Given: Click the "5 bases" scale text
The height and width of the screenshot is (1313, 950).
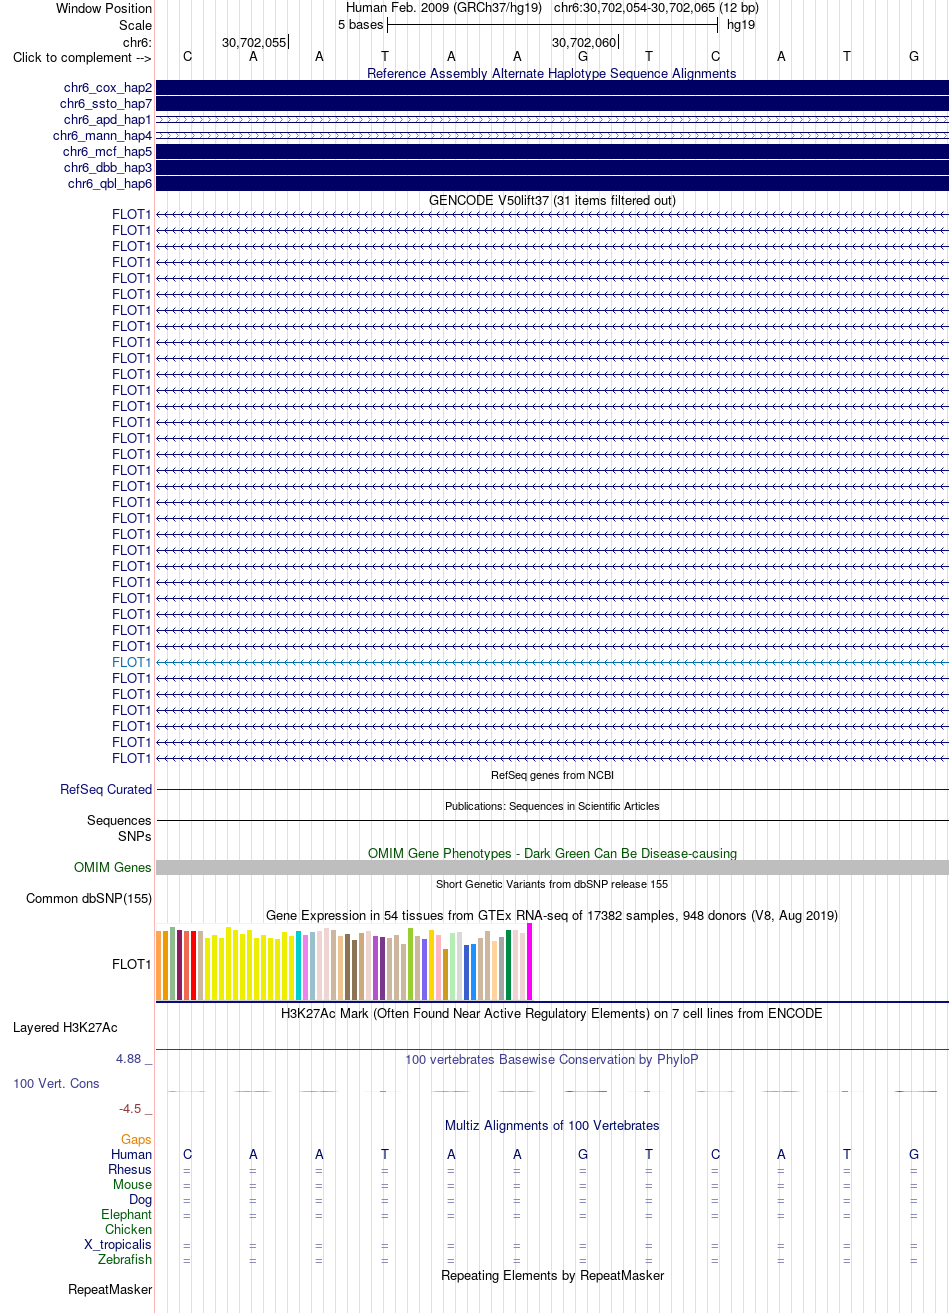Looking at the screenshot, I should [x=360, y=24].
